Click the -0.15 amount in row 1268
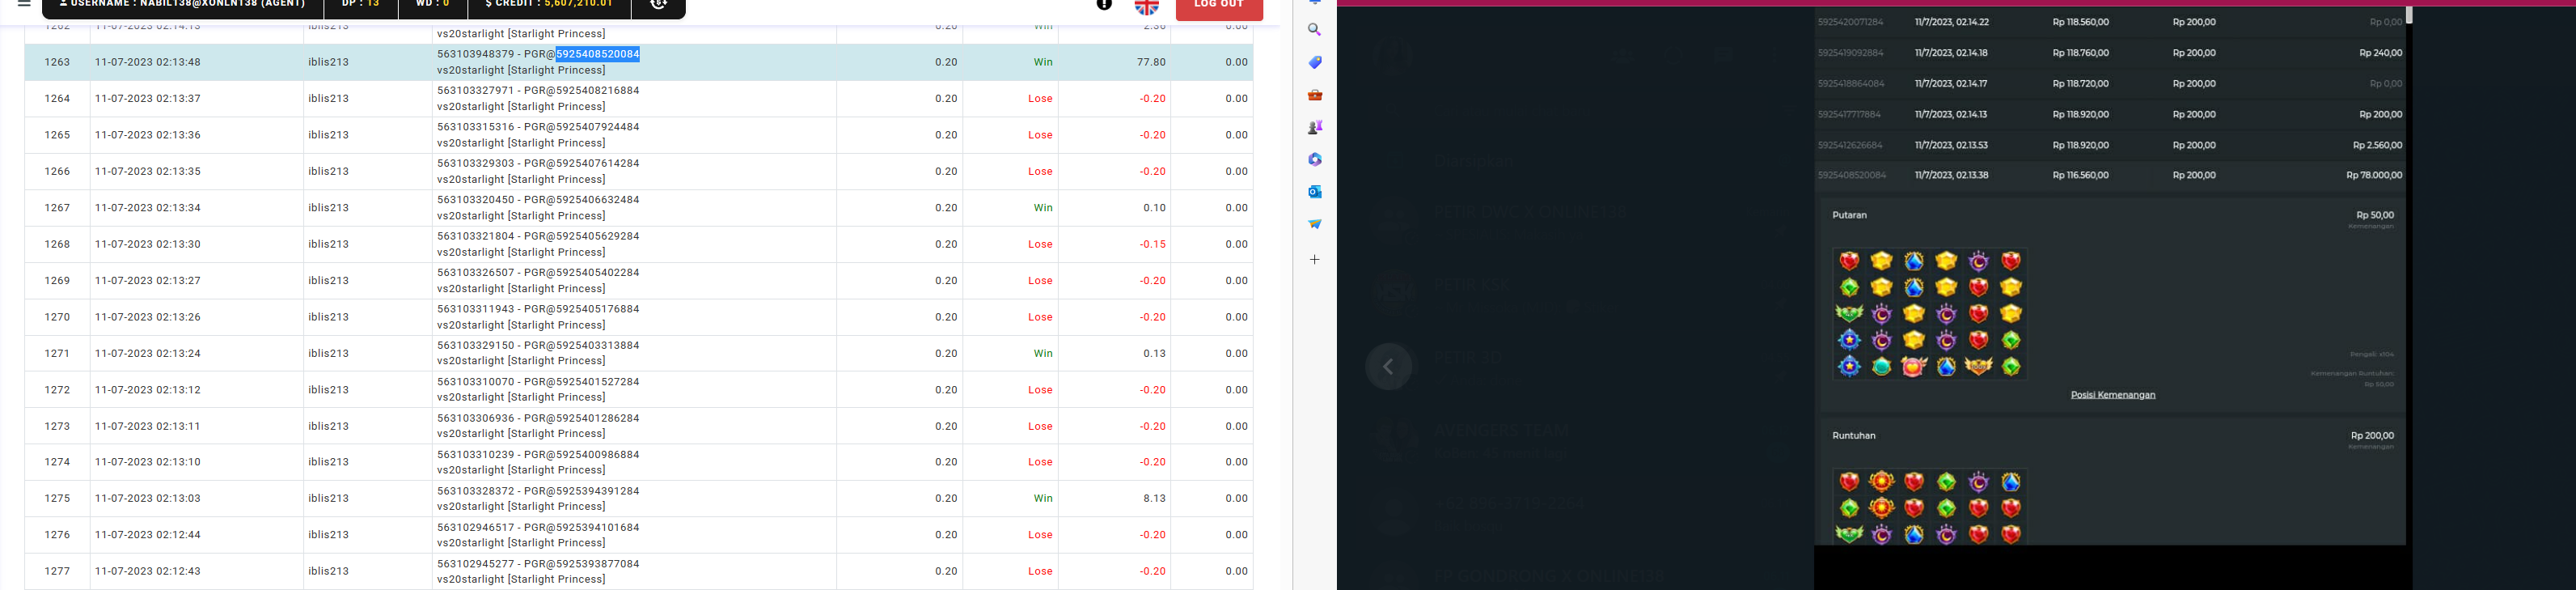The image size is (2576, 590). [1152, 244]
